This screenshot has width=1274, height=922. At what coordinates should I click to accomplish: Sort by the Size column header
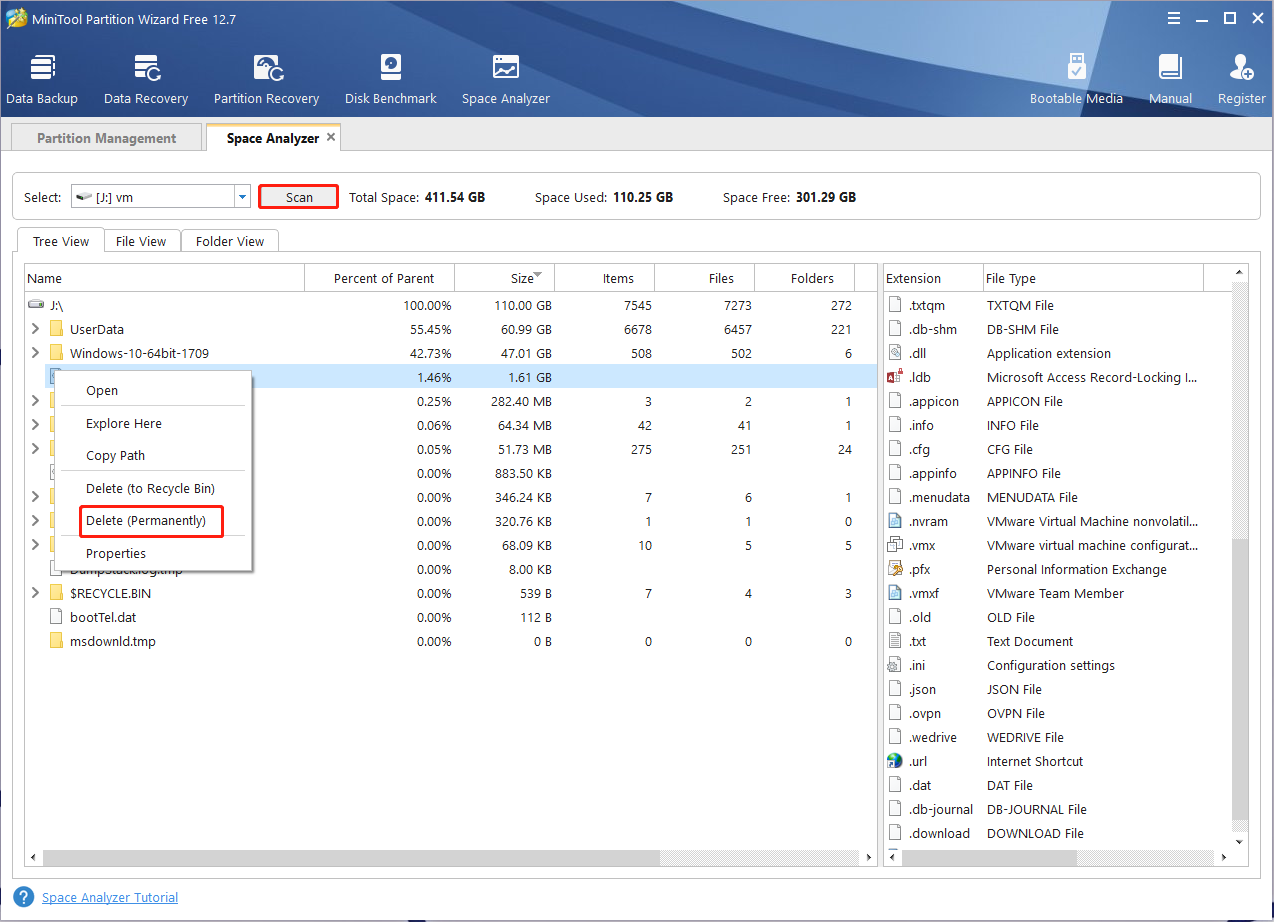click(504, 278)
